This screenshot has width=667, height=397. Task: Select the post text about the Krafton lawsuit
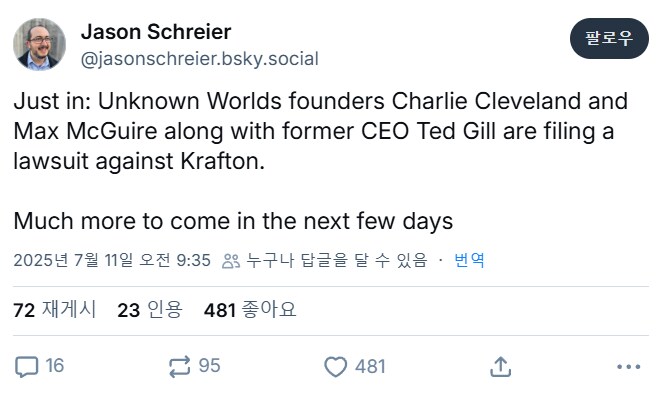(321, 161)
